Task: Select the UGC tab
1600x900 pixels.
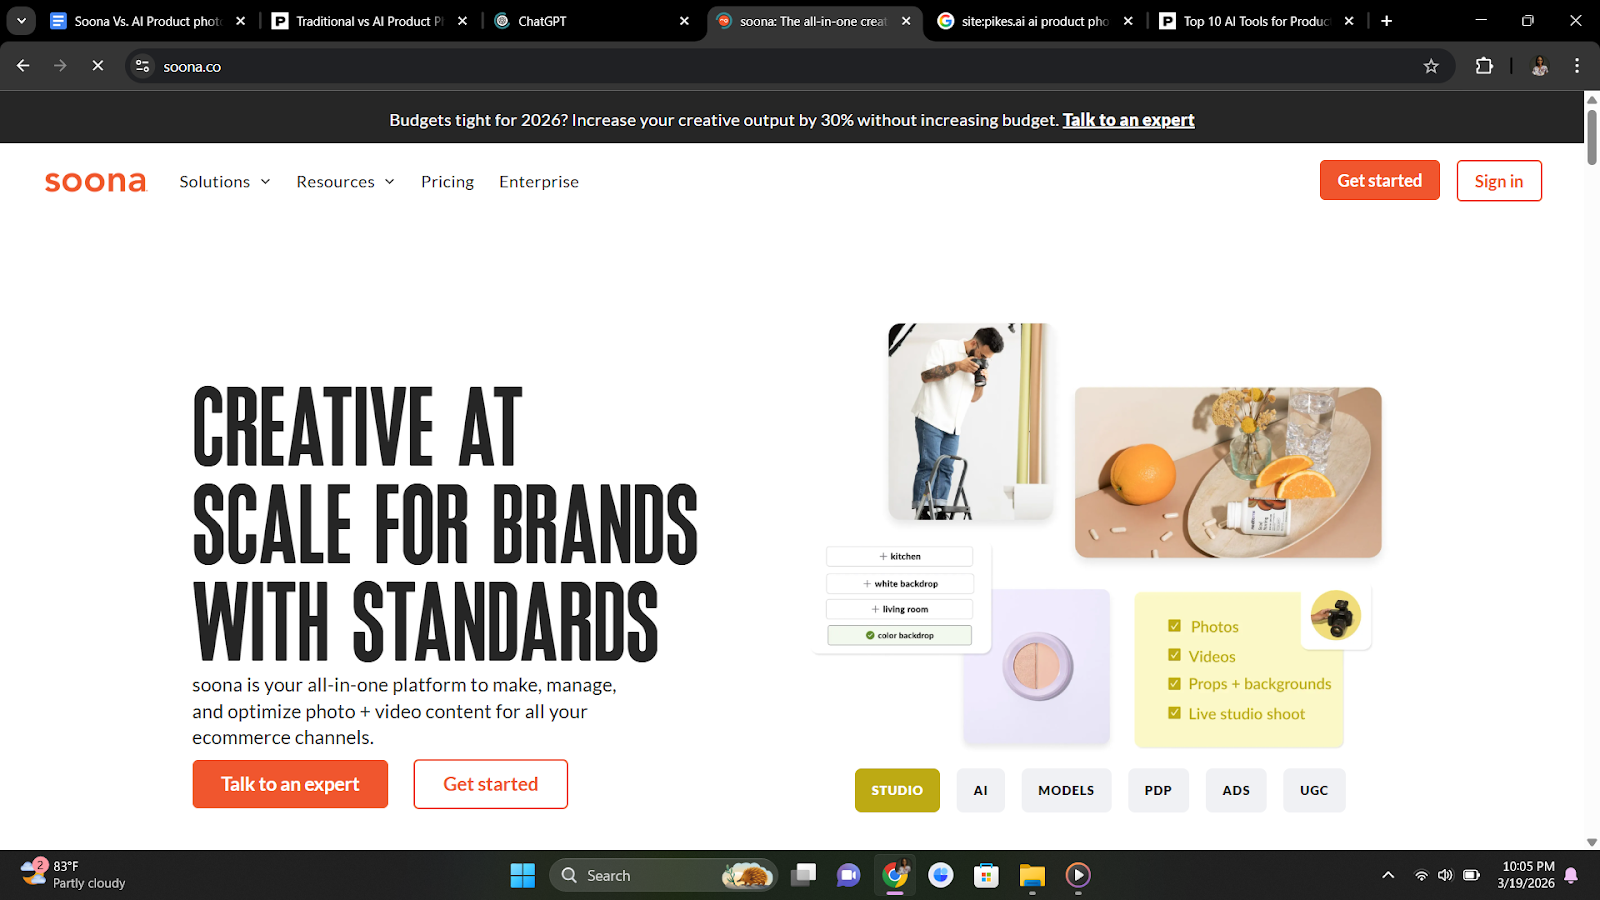Action: [x=1314, y=790]
